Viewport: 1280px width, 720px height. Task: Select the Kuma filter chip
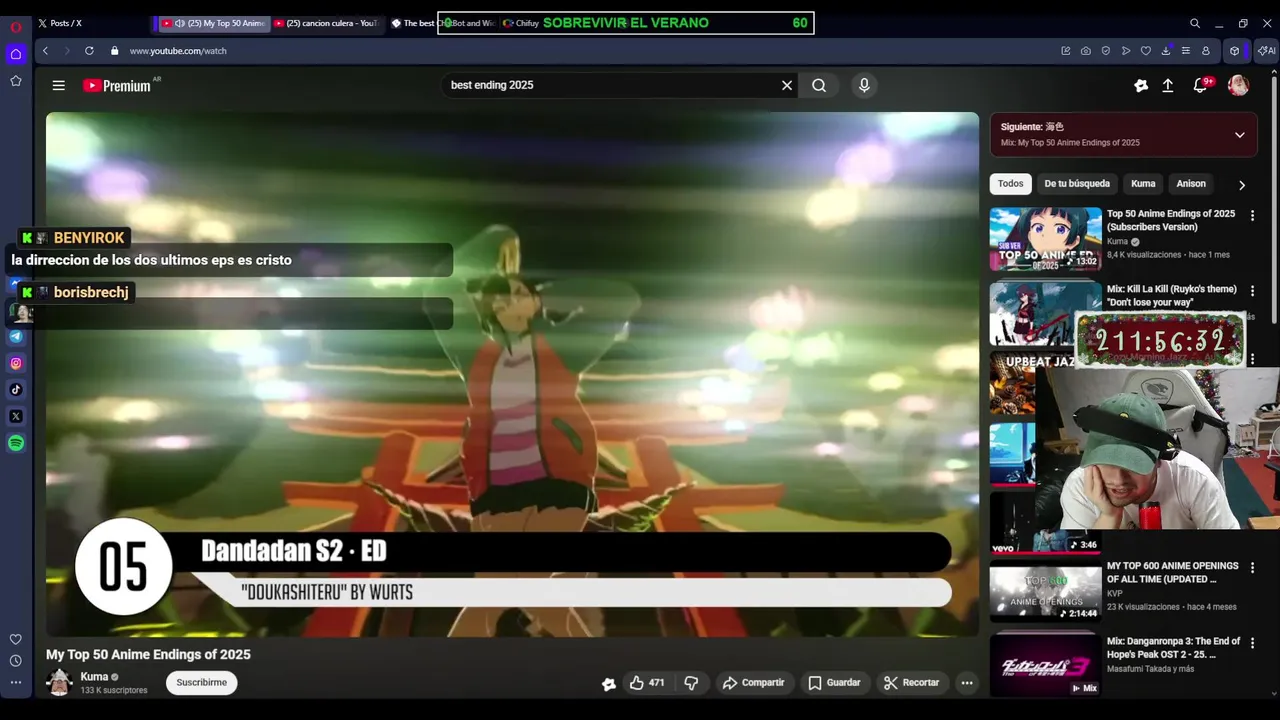(x=1143, y=184)
